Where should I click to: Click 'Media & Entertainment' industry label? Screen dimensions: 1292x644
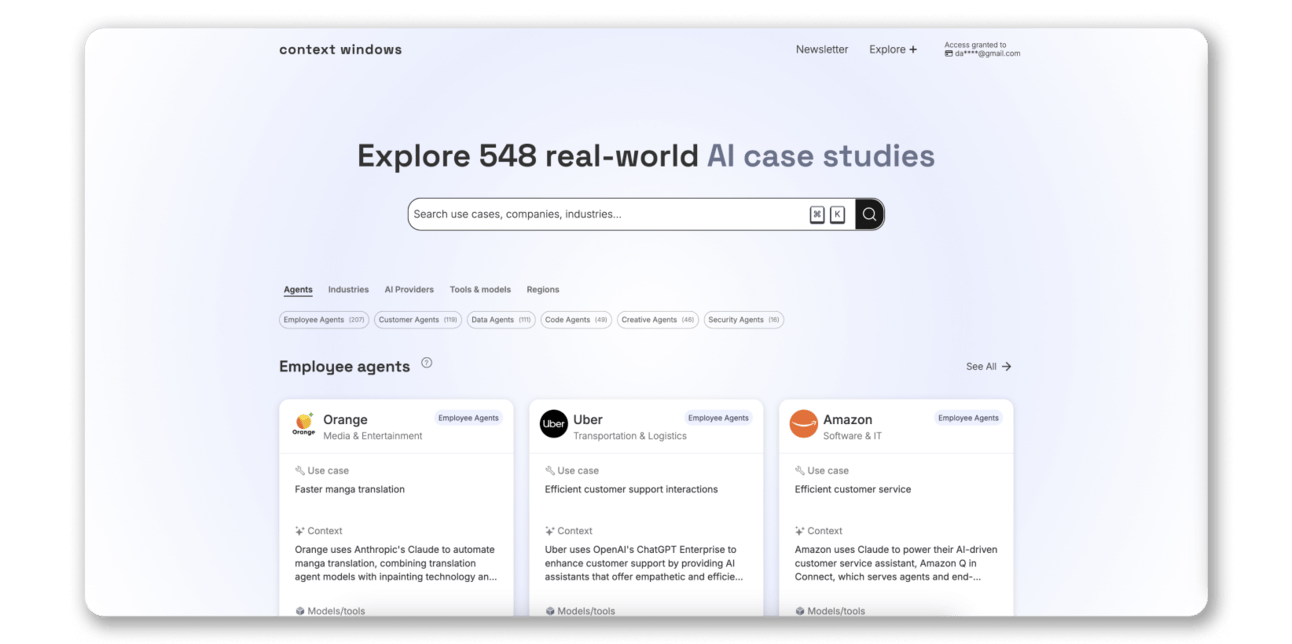pos(373,436)
